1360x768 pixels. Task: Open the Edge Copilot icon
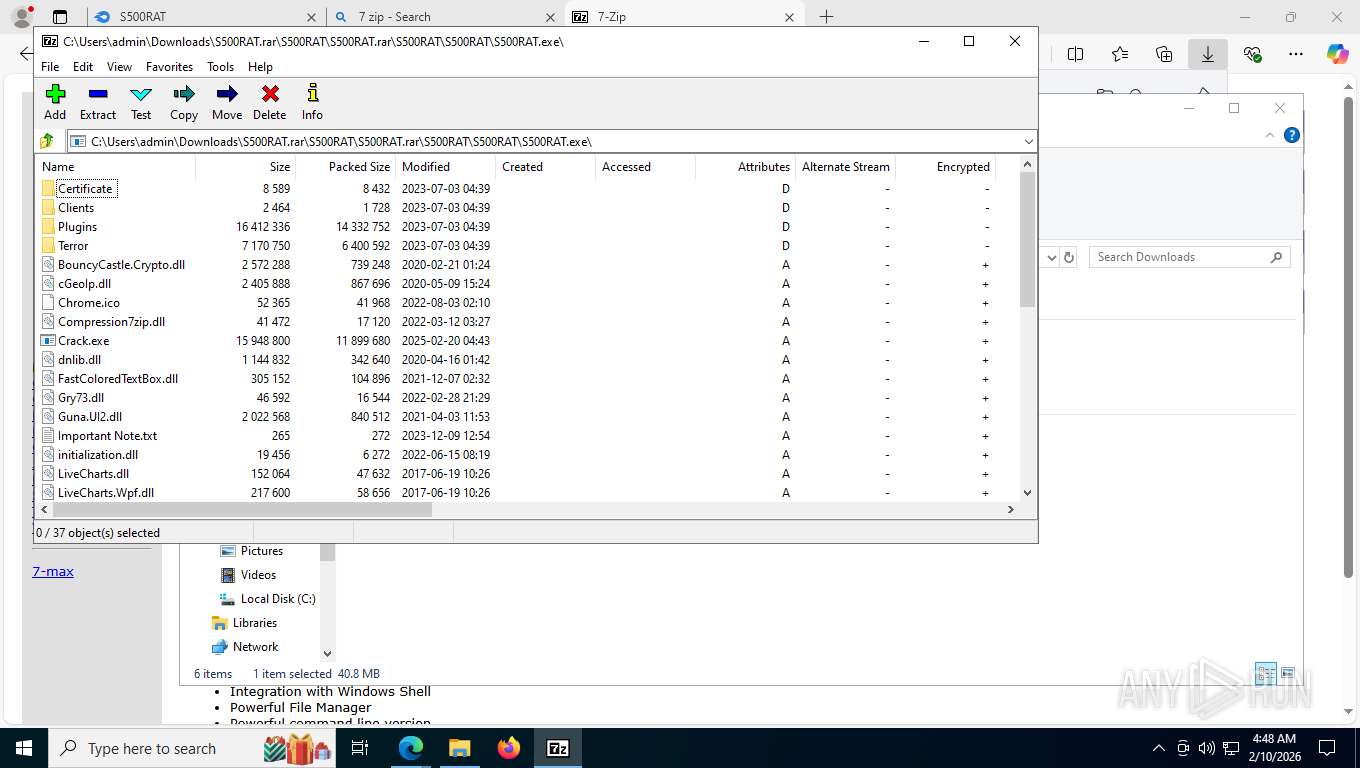point(1338,54)
